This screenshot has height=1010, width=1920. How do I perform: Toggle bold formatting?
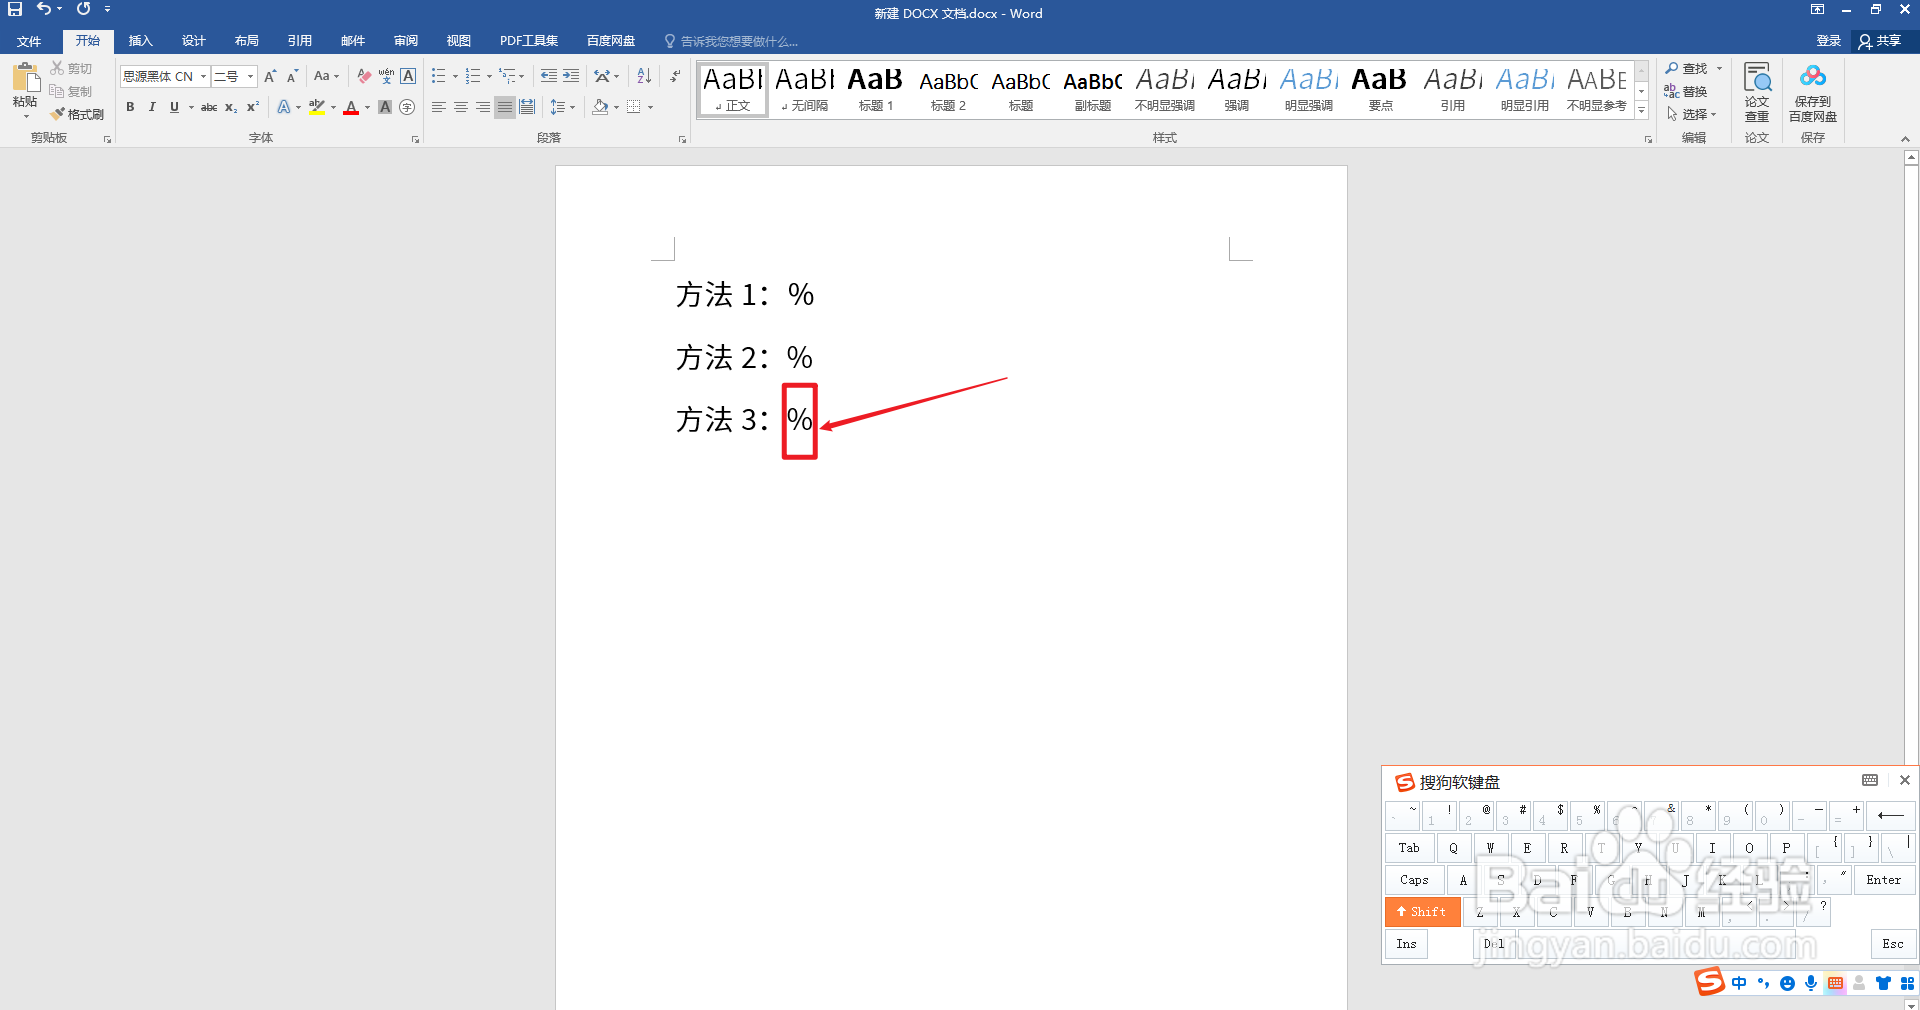point(130,107)
